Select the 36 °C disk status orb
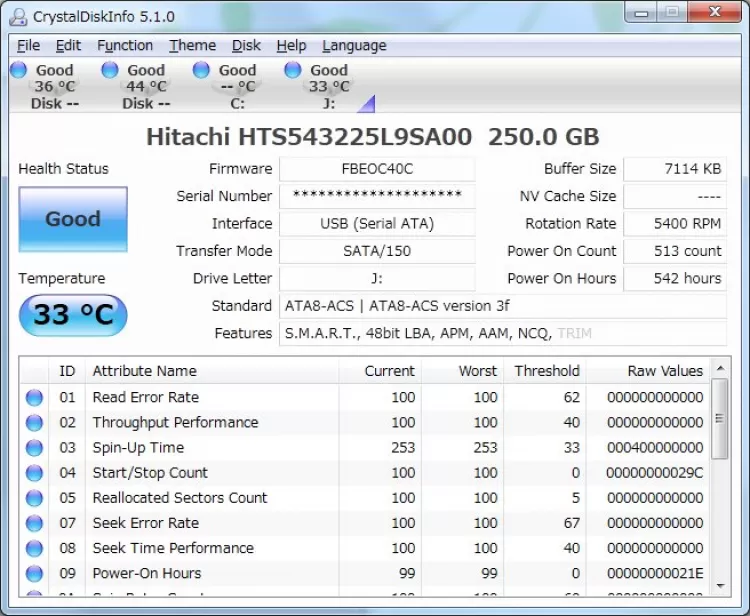 [x=19, y=70]
